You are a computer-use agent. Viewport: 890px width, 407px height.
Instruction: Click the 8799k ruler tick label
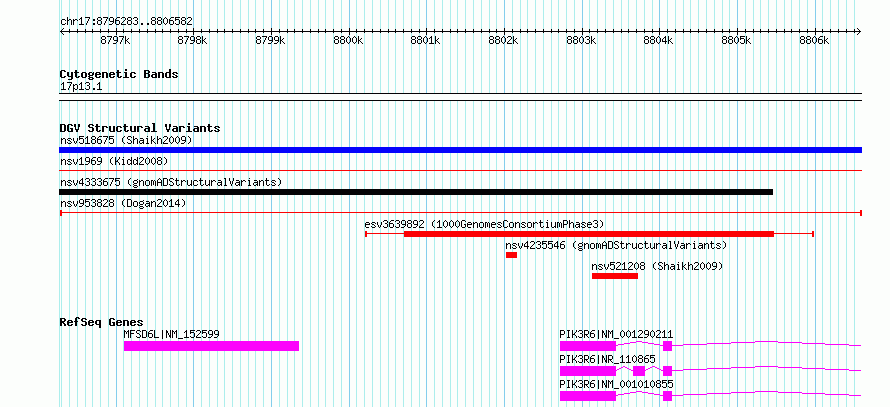click(x=271, y=41)
